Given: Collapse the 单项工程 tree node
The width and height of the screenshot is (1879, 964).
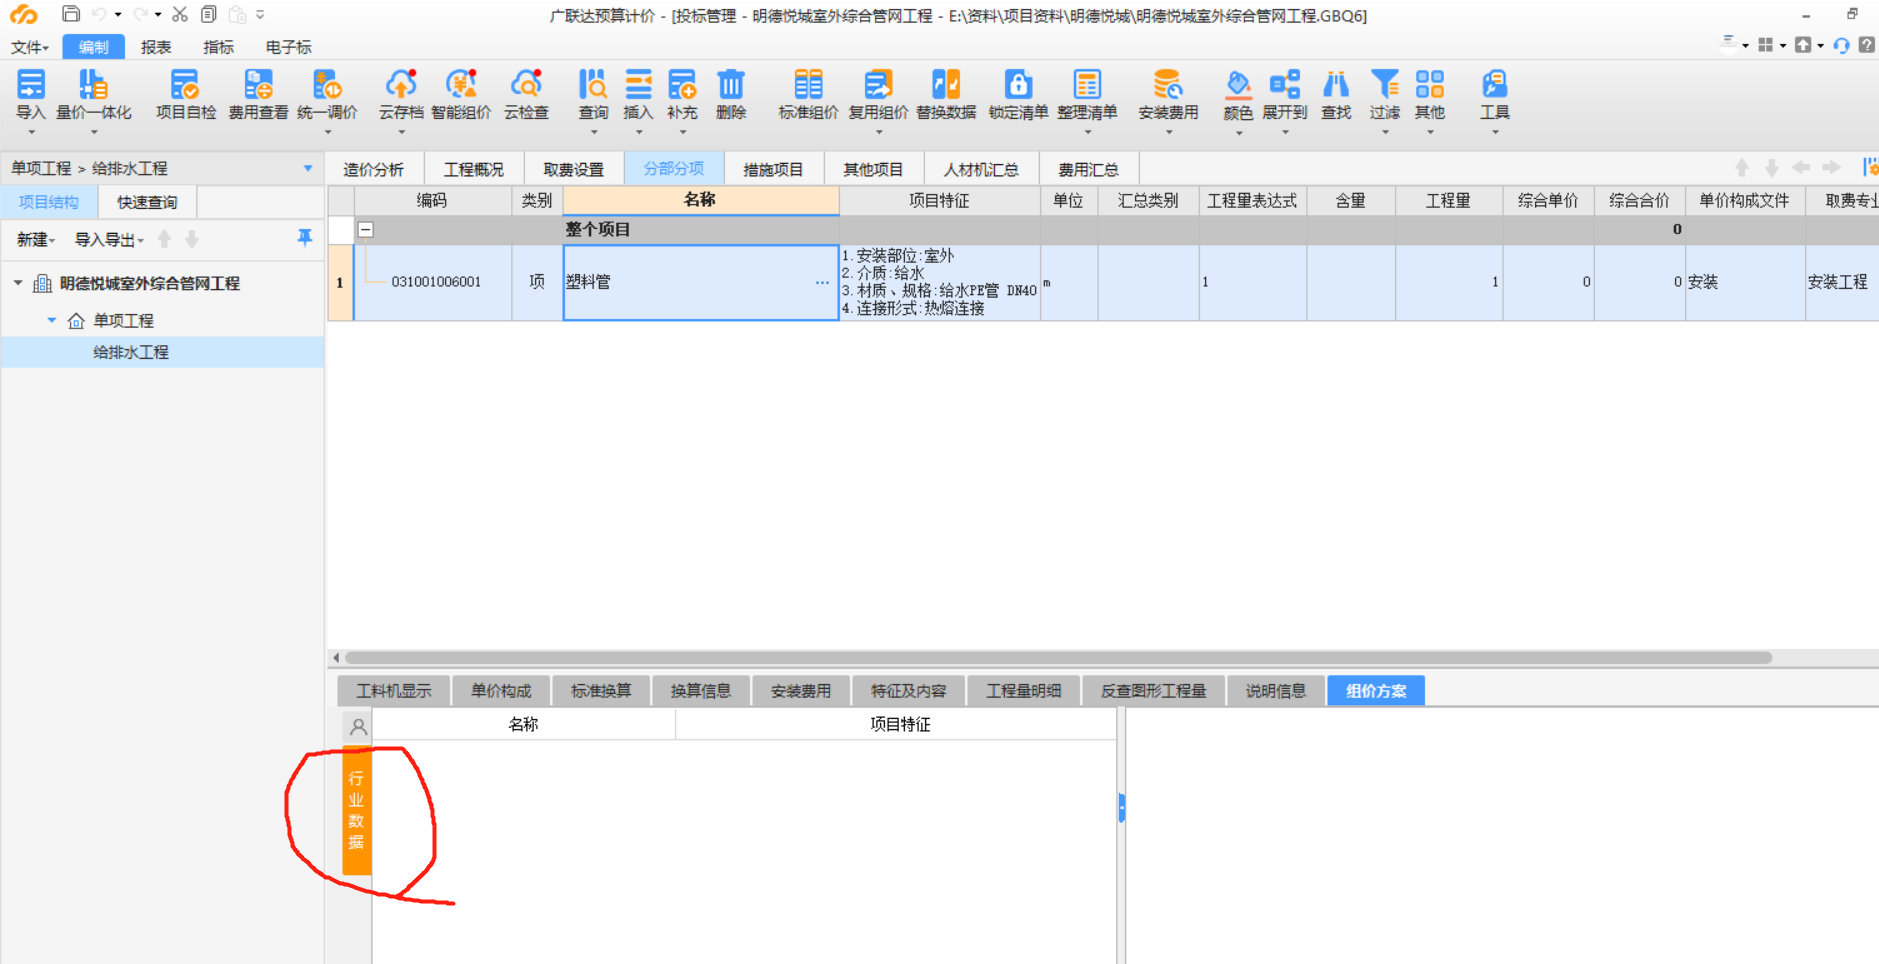Looking at the screenshot, I should (51, 320).
